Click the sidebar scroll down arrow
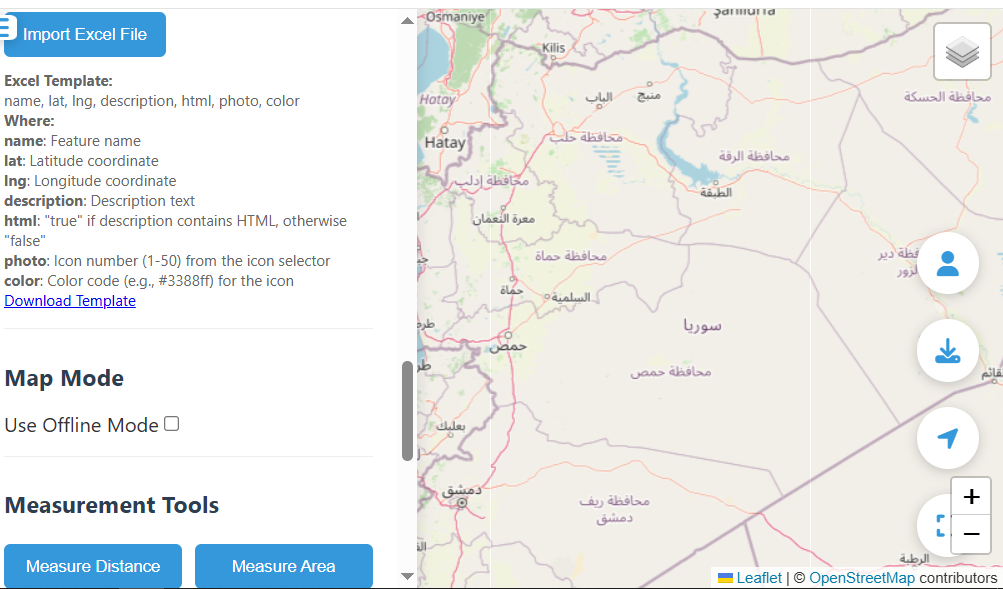The image size is (1003, 589). (407, 576)
